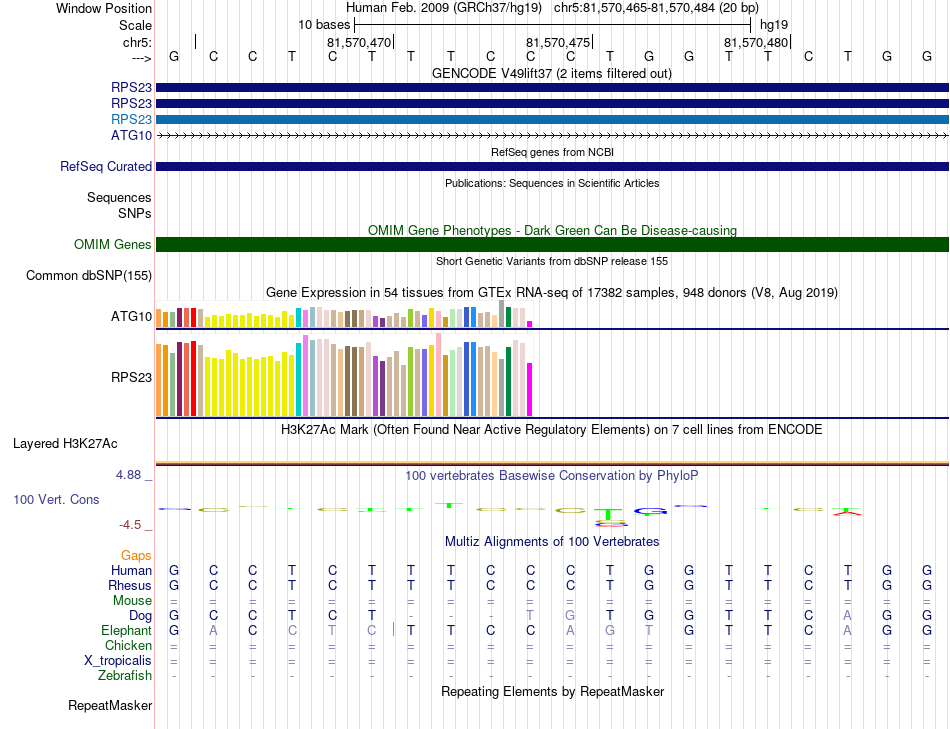Viewport: 950px width, 729px height.
Task: Click the Human Feb. 2009 (GRCh37/hg19) position title
Action: pos(443,8)
